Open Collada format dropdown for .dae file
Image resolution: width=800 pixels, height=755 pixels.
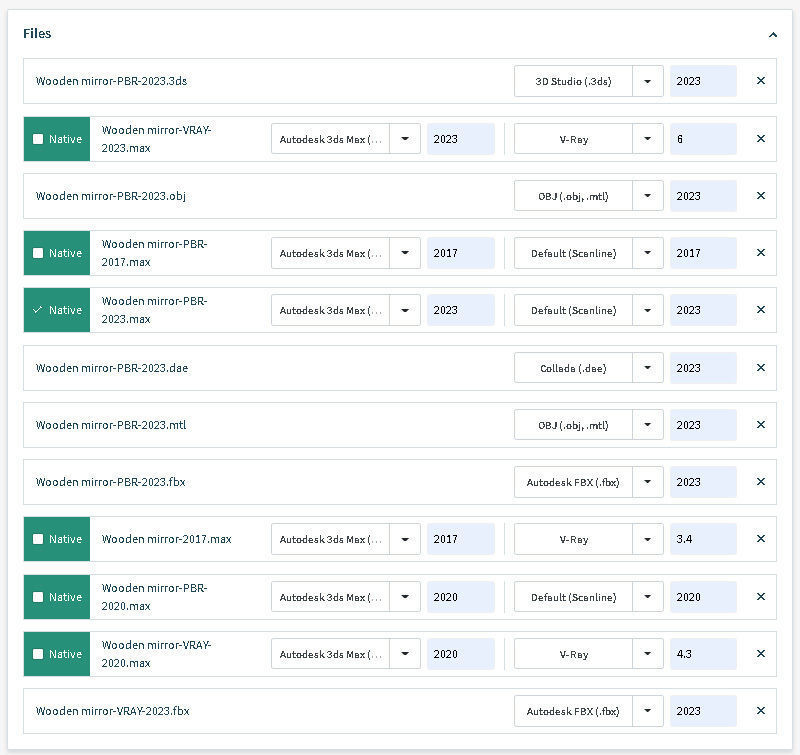click(648, 368)
